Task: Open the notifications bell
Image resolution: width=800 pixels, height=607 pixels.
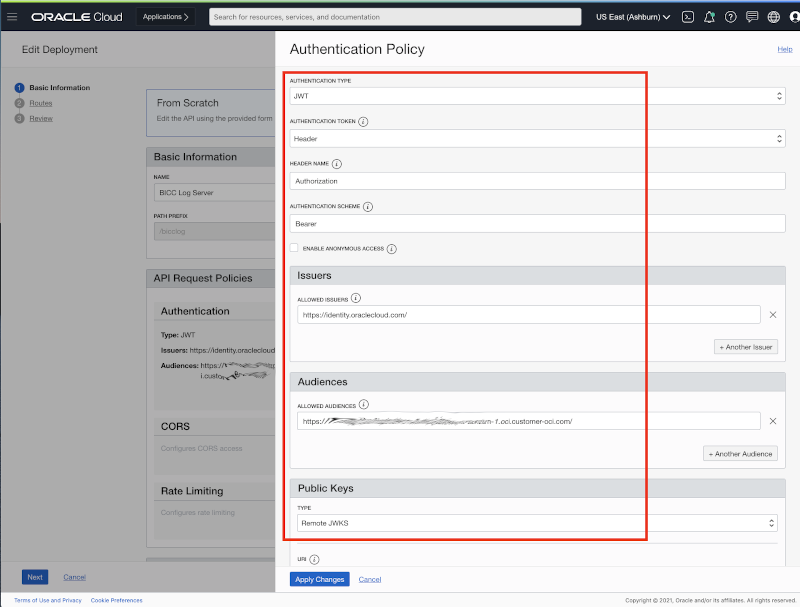Action: click(712, 16)
